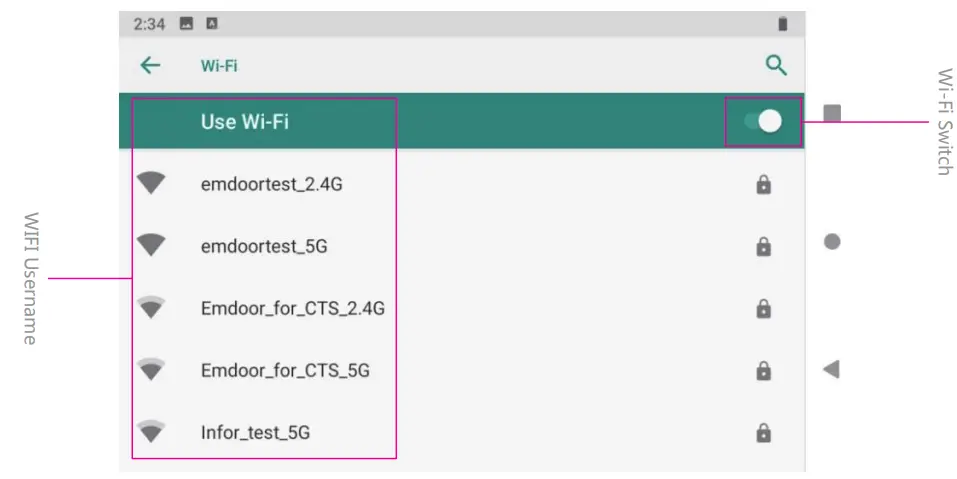
Task: Toggle the Use Wi-Fi switch off
Action: pos(764,121)
